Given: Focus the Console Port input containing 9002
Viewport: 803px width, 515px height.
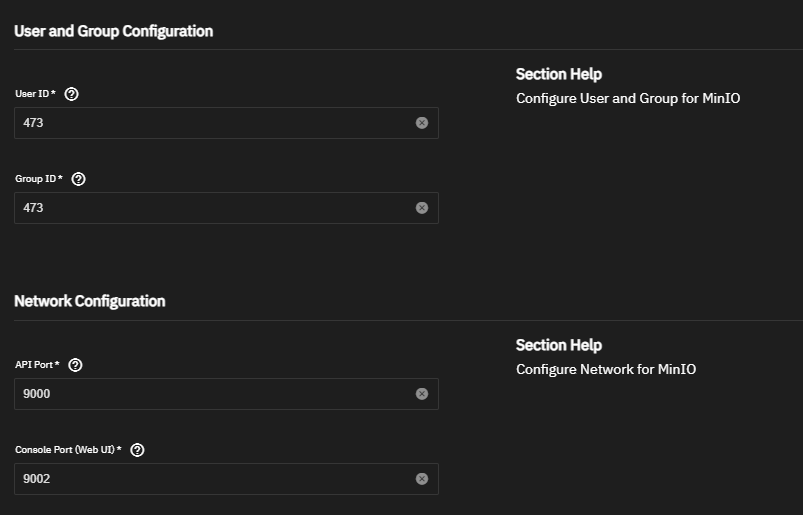Looking at the screenshot, I should click(226, 479).
